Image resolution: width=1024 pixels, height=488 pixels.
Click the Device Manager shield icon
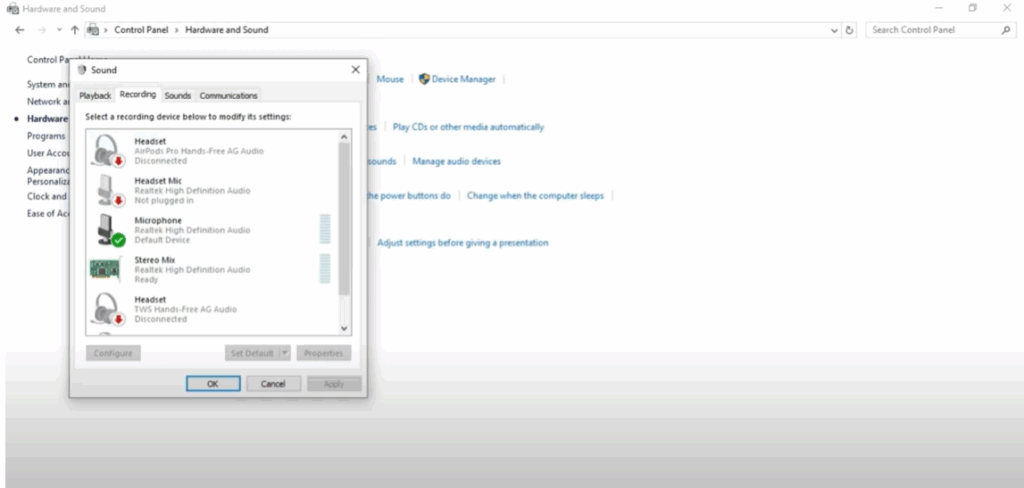[x=424, y=79]
